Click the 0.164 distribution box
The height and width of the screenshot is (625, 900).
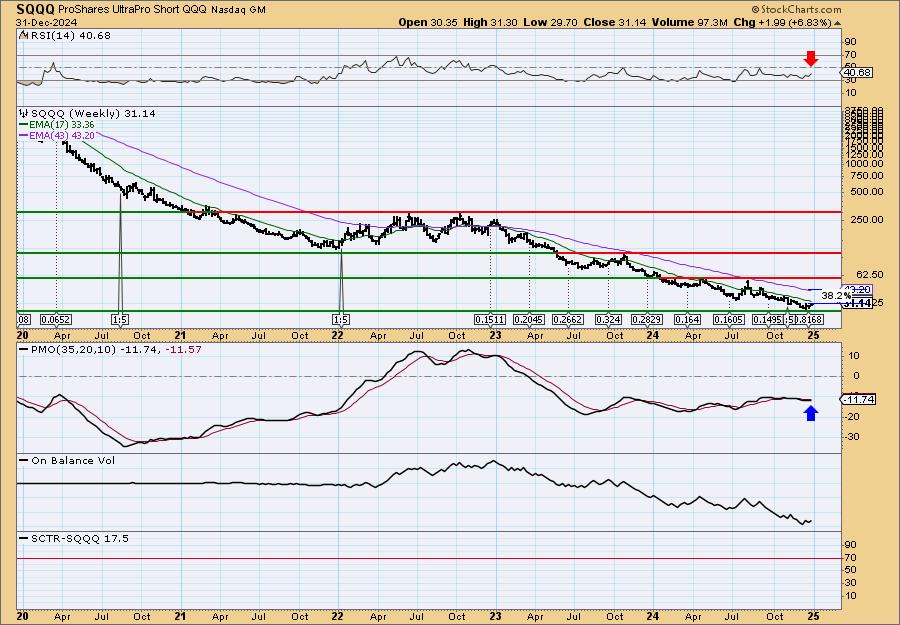click(687, 319)
